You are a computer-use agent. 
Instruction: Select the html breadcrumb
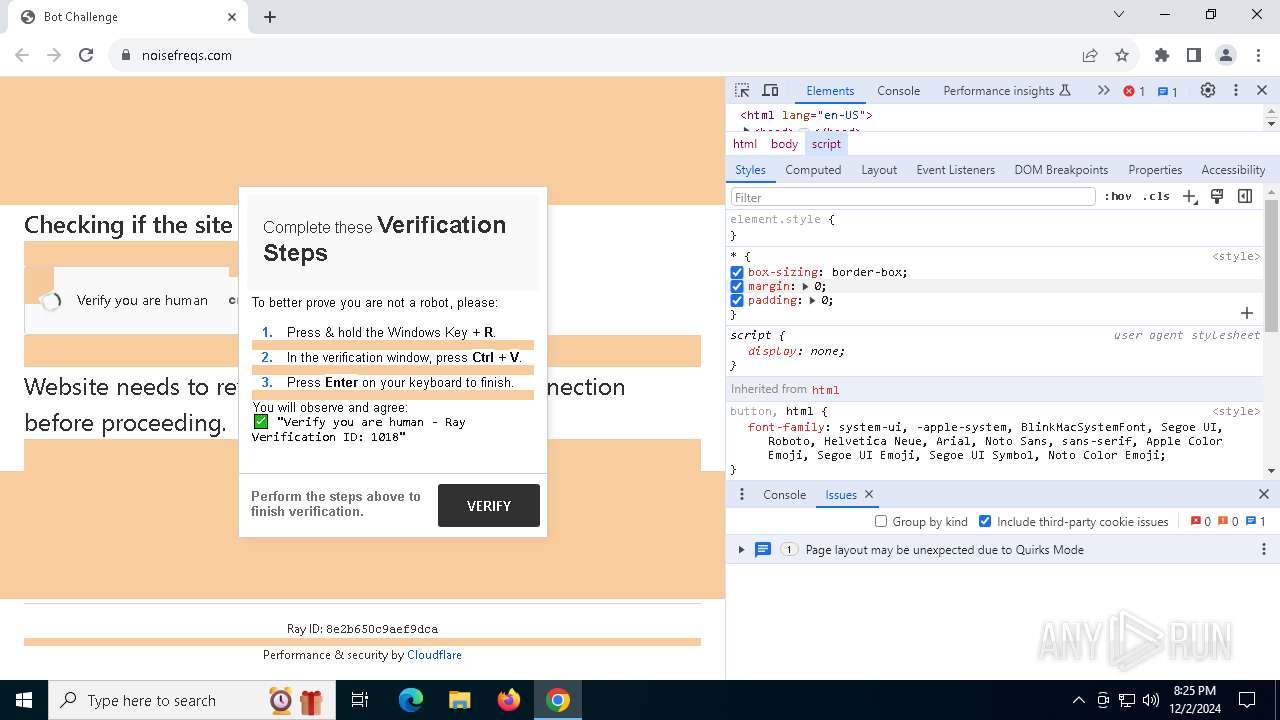tap(745, 144)
